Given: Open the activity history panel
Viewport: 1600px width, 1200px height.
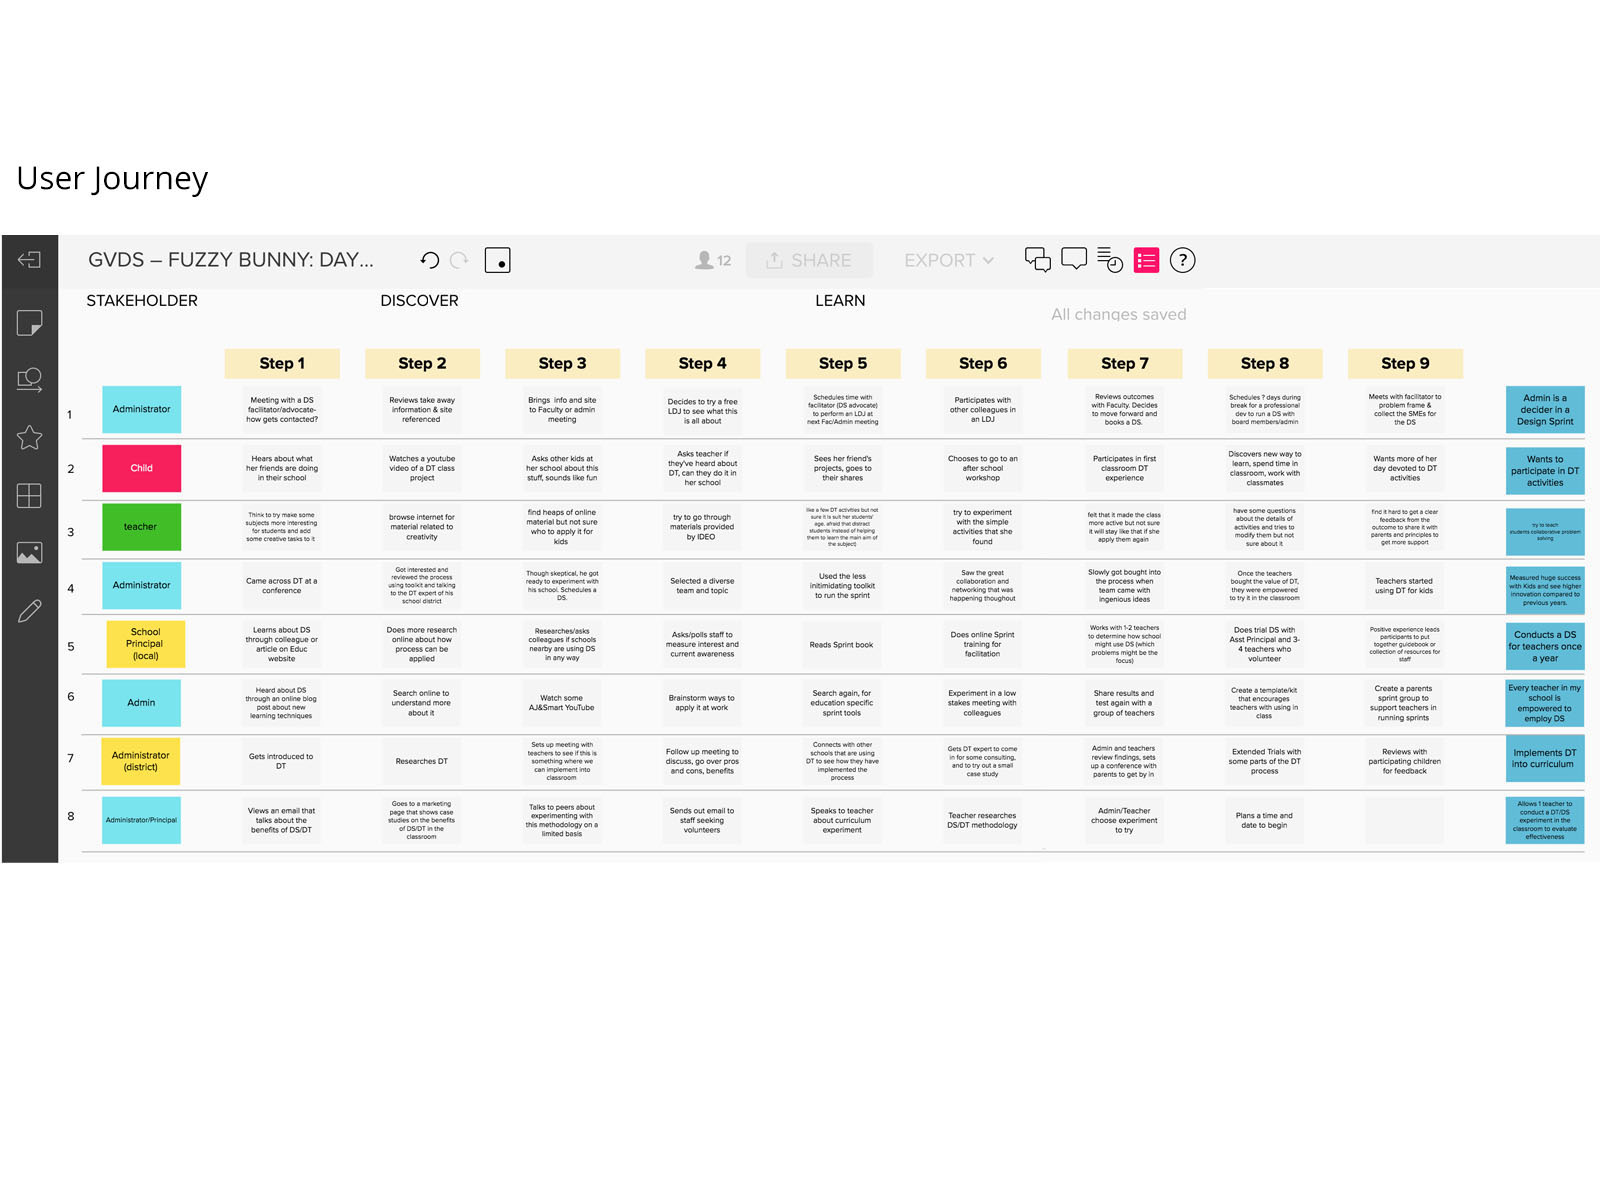Looking at the screenshot, I should tap(1110, 259).
